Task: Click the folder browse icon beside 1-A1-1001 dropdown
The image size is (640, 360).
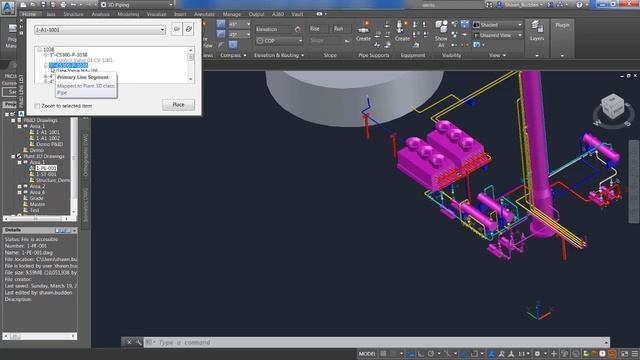Action: pos(176,29)
